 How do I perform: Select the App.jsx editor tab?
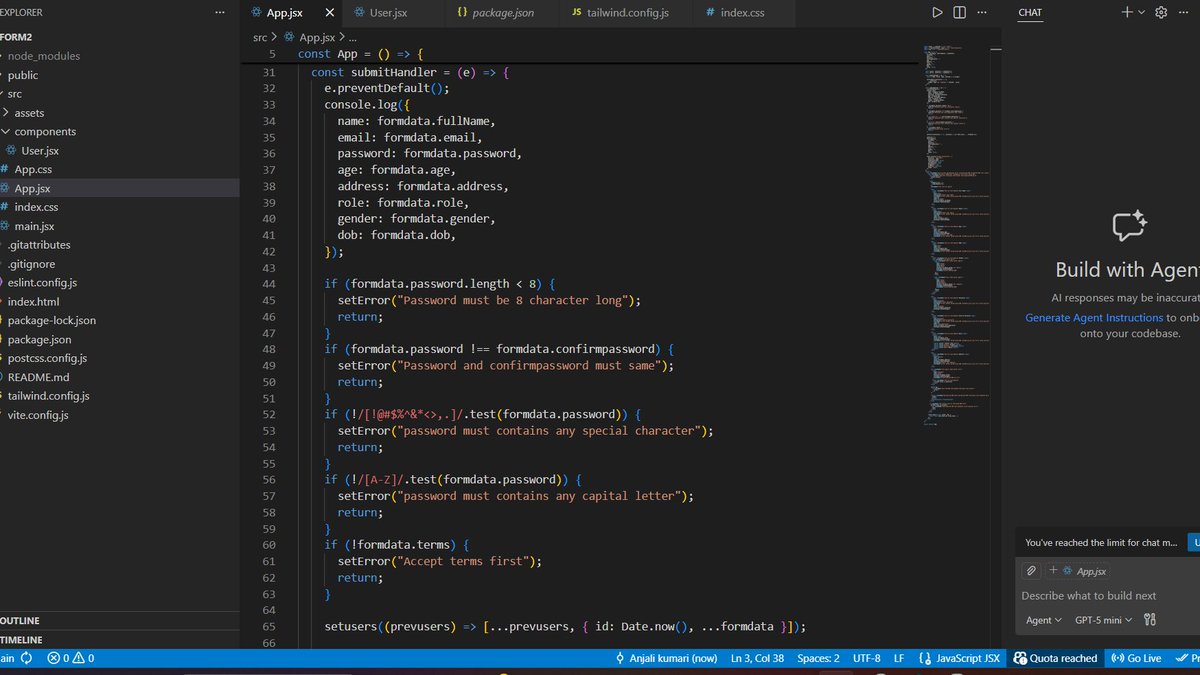[283, 13]
